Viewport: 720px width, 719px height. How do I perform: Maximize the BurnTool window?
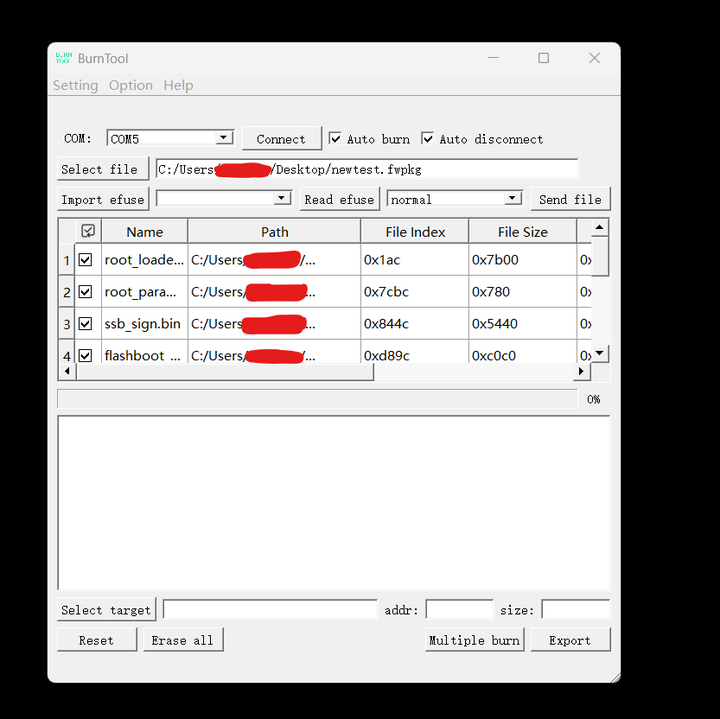544,58
